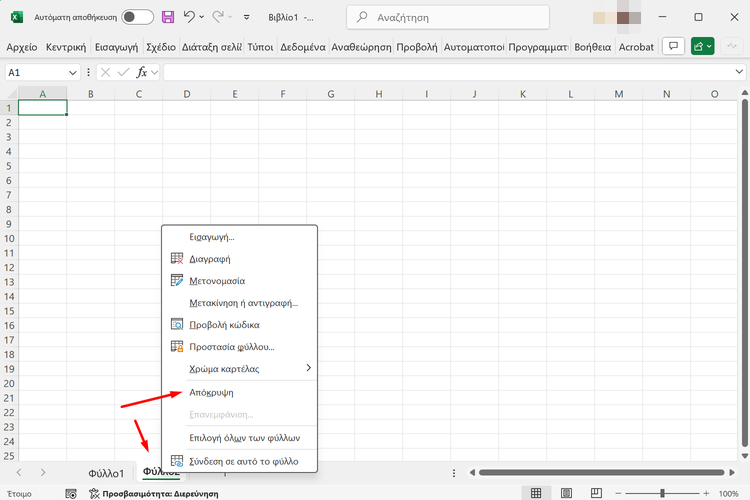Screen dimensions: 750x500
Task: Click the redo arrow icon
Action: (218, 17)
